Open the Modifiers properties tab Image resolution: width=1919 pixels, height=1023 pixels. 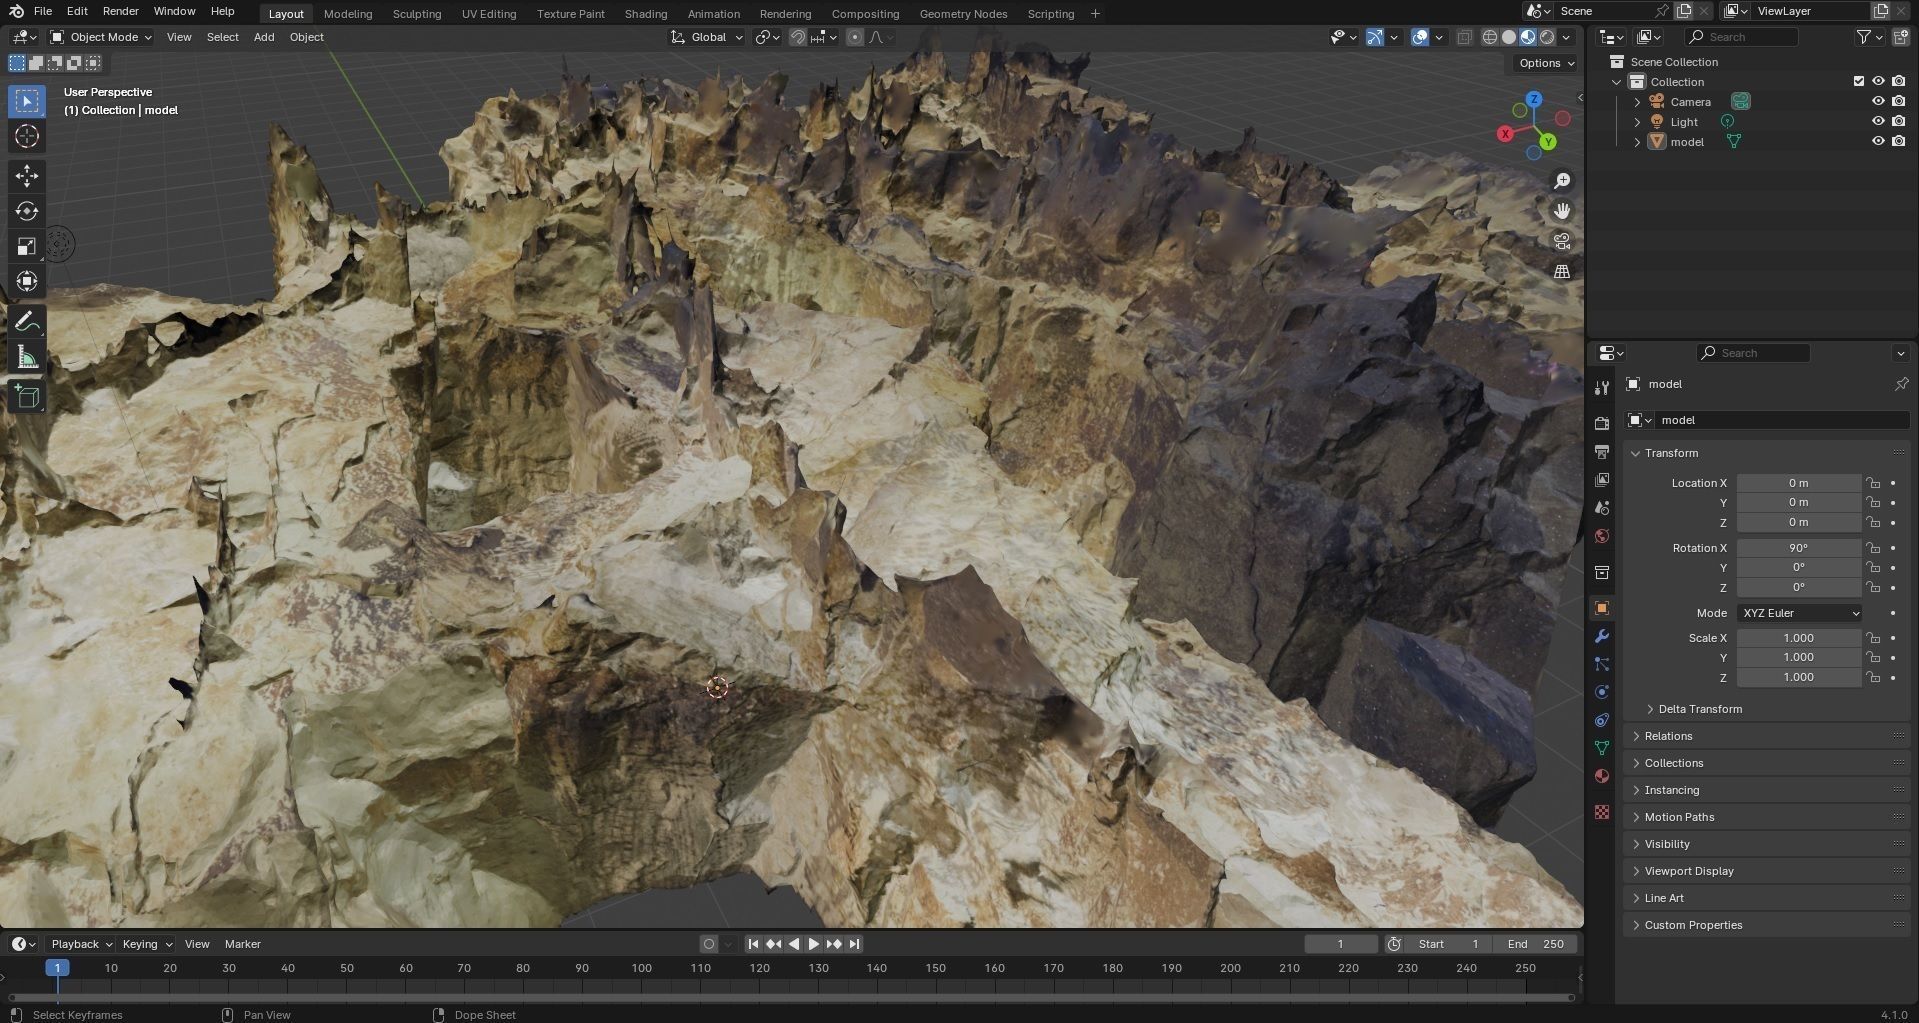1602,636
